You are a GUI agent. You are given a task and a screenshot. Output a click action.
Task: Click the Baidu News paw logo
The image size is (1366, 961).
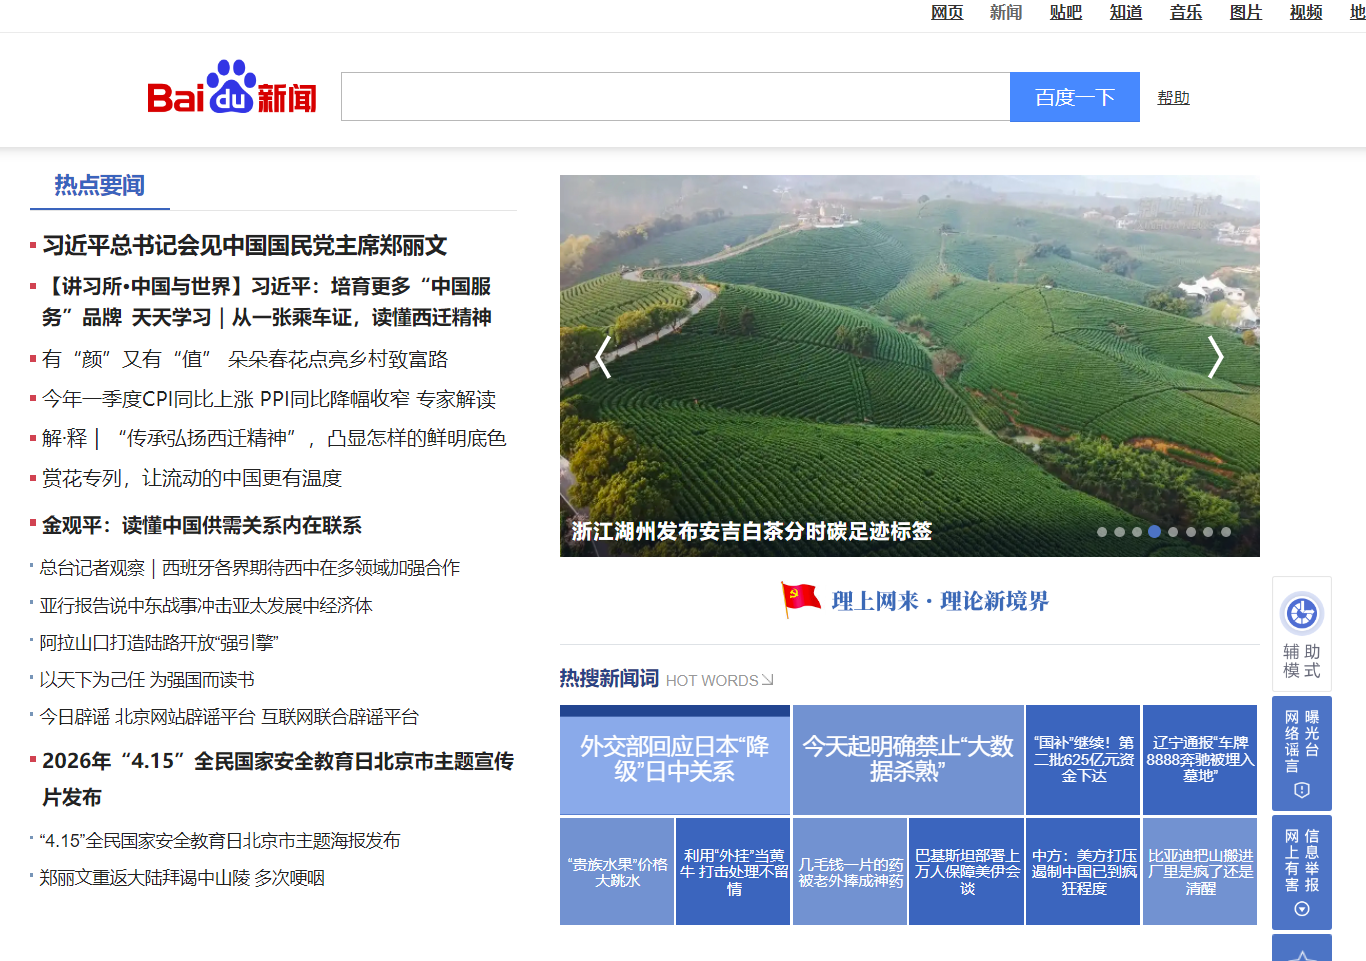(231, 88)
